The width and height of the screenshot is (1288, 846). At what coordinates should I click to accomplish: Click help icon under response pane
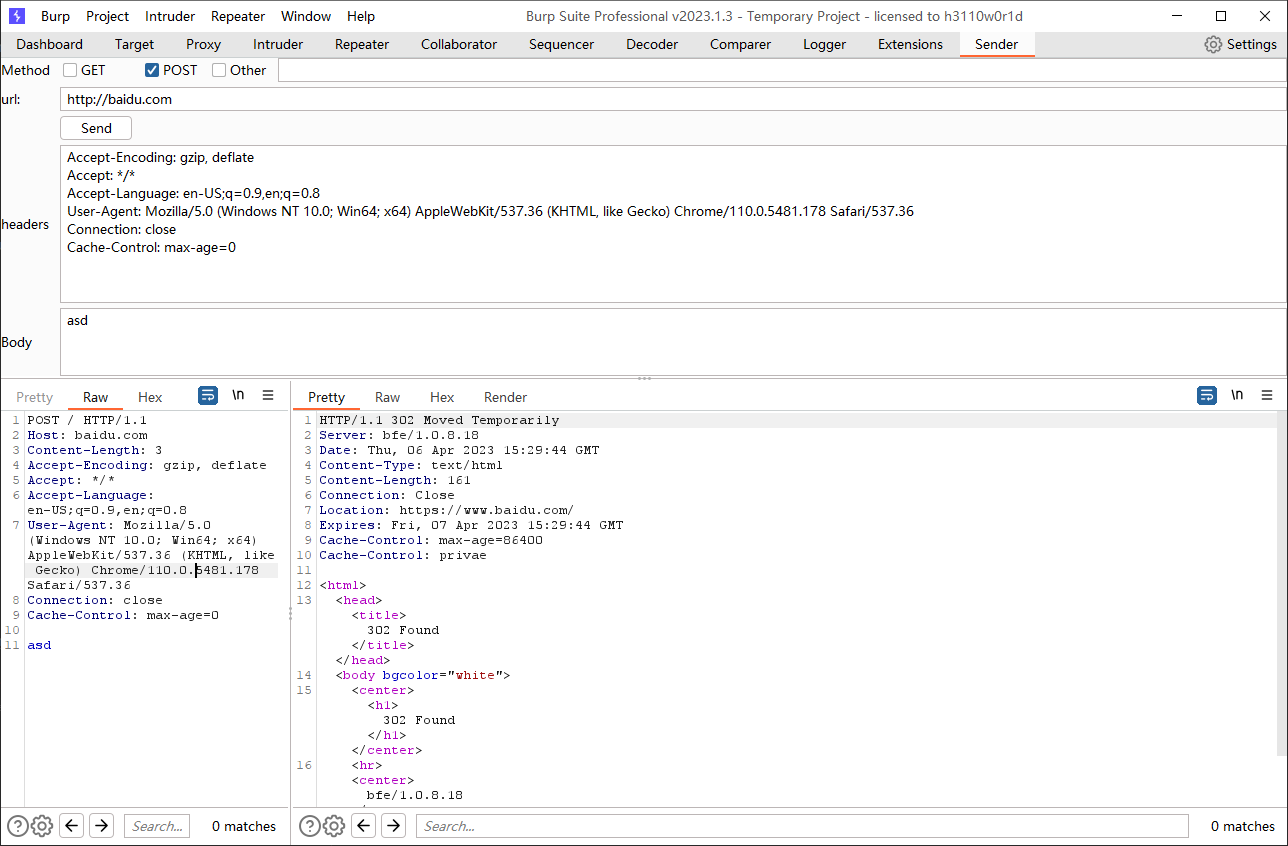pos(310,826)
